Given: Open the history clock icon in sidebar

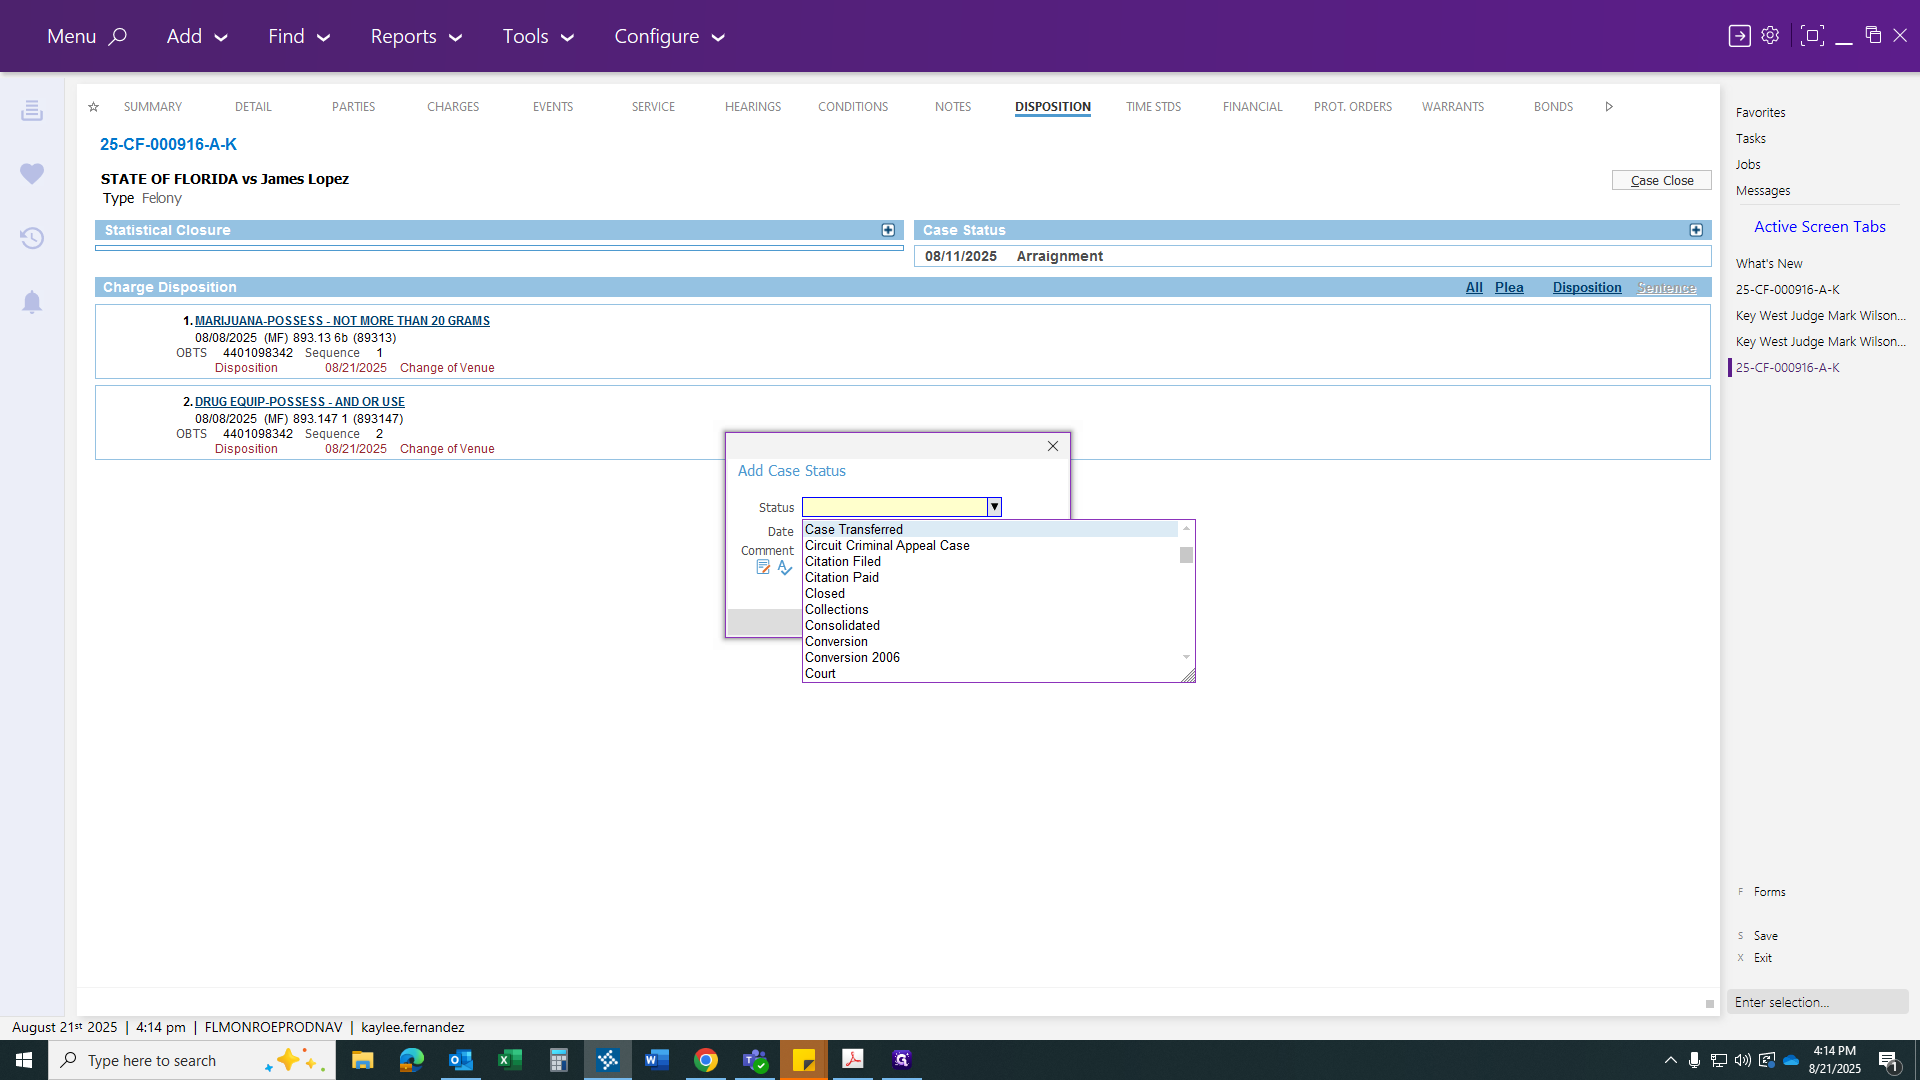Looking at the screenshot, I should tap(32, 238).
